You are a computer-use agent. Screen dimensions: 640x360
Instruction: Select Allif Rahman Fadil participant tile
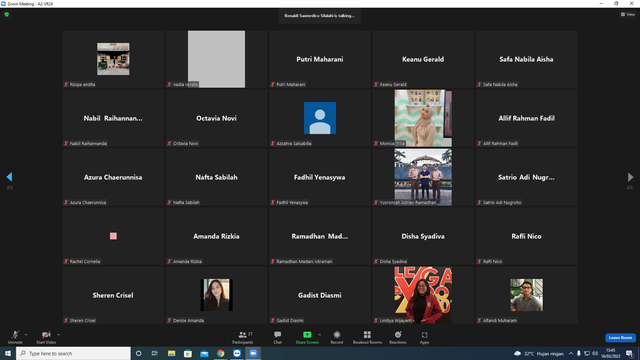[526, 118]
